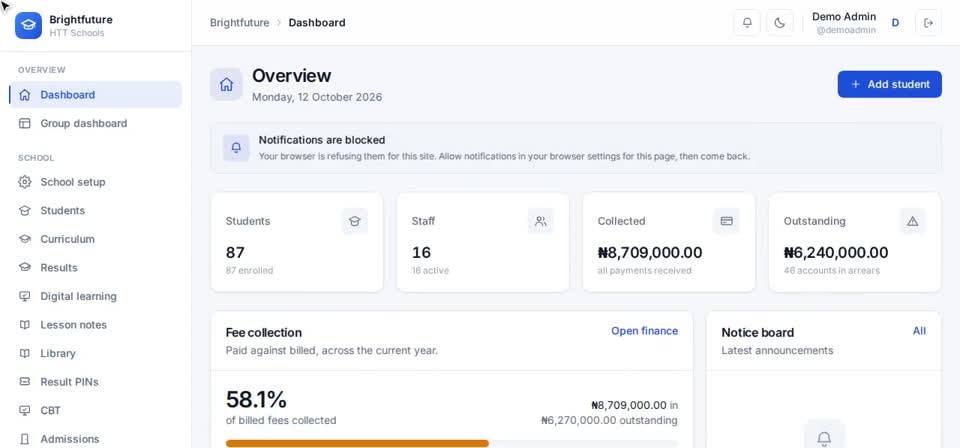The image size is (960, 448).
Task: Click the D user avatar
Action: point(895,23)
